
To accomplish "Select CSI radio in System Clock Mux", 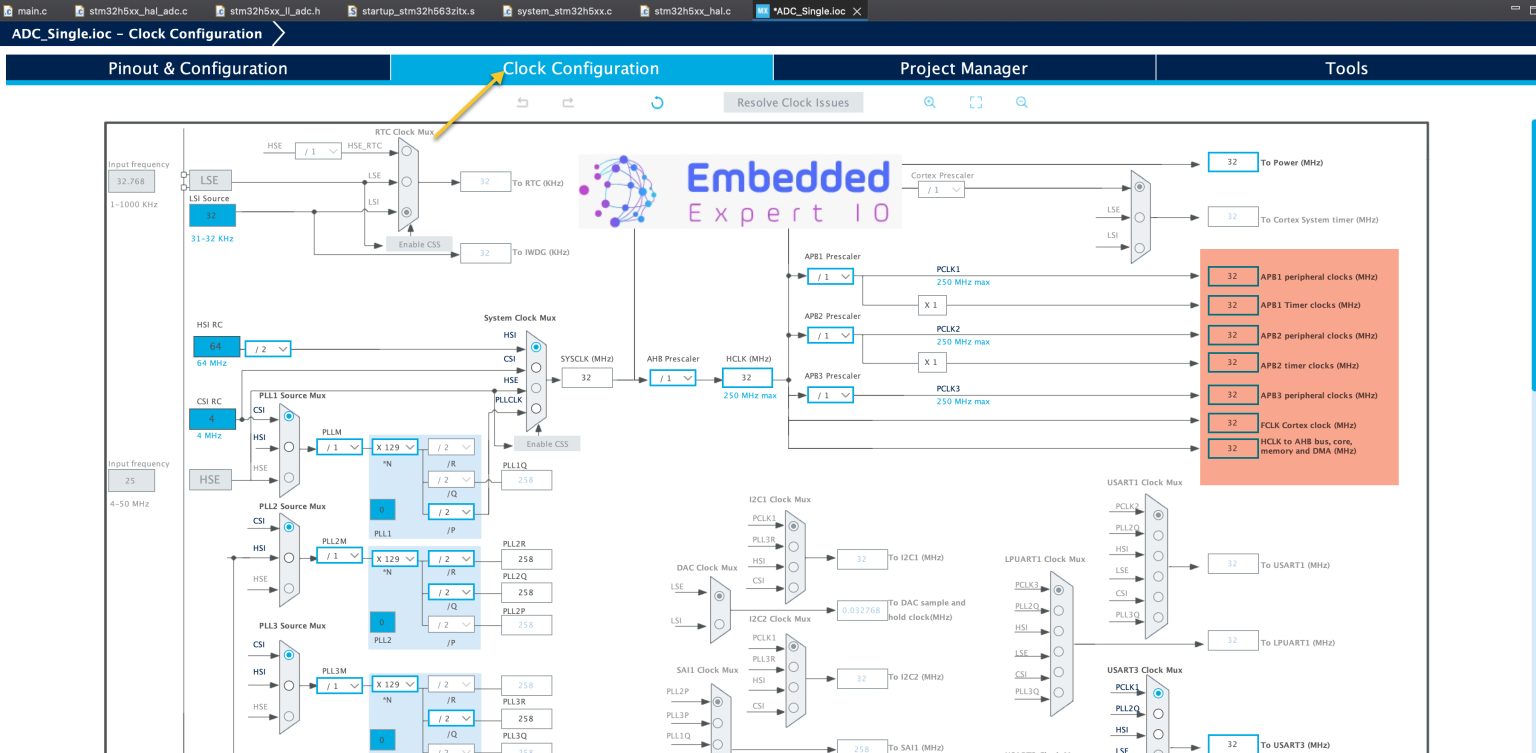I will pos(537,367).
